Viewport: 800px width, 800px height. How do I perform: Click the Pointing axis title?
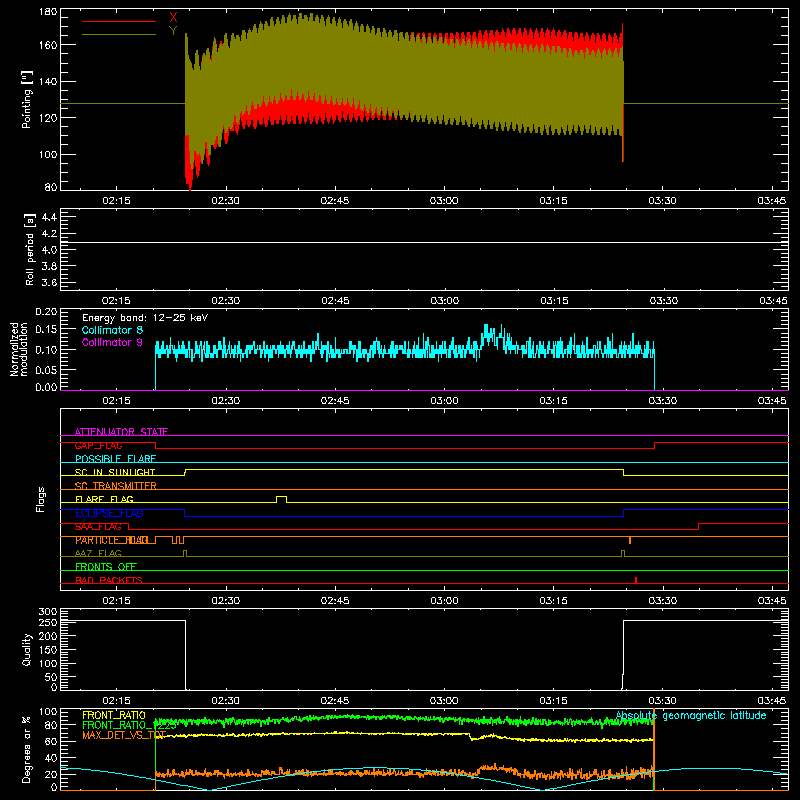tap(27, 99)
